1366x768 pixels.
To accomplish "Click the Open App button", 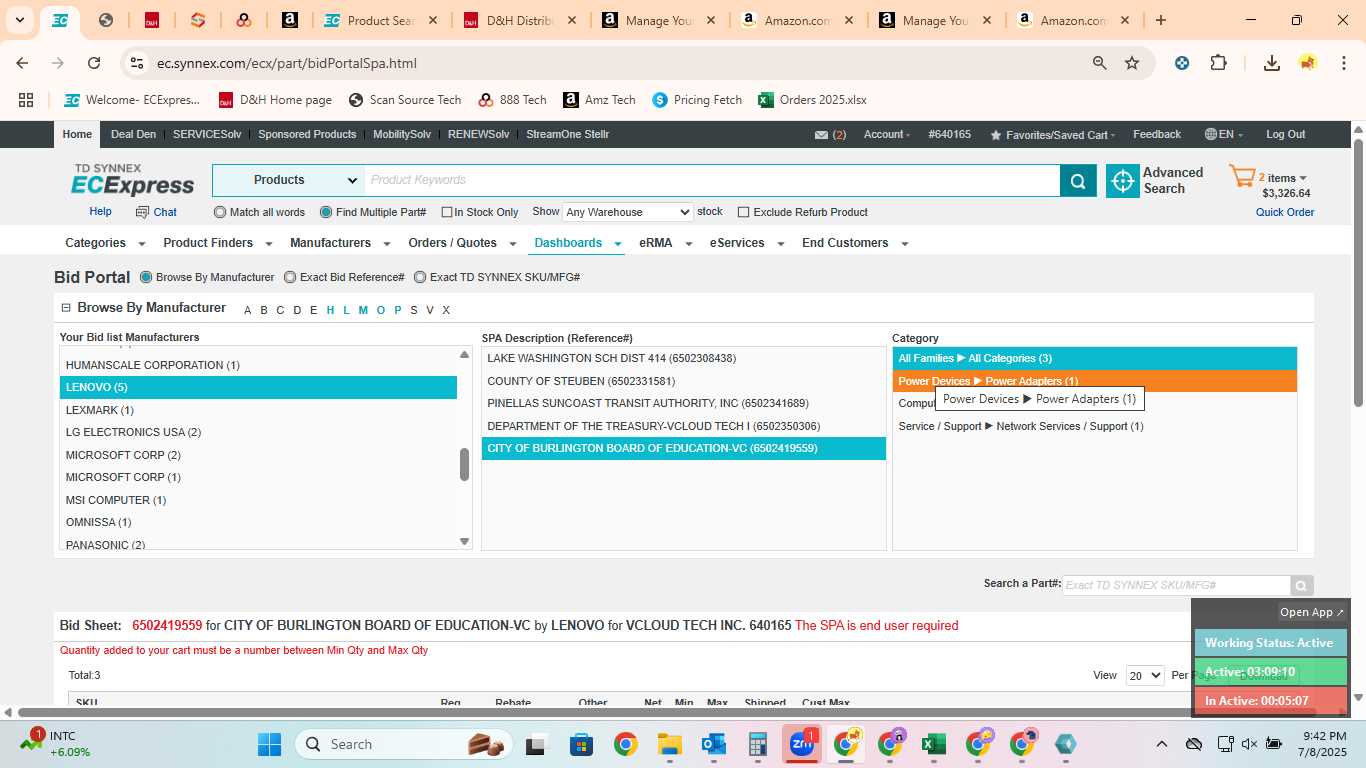I will [1312, 612].
